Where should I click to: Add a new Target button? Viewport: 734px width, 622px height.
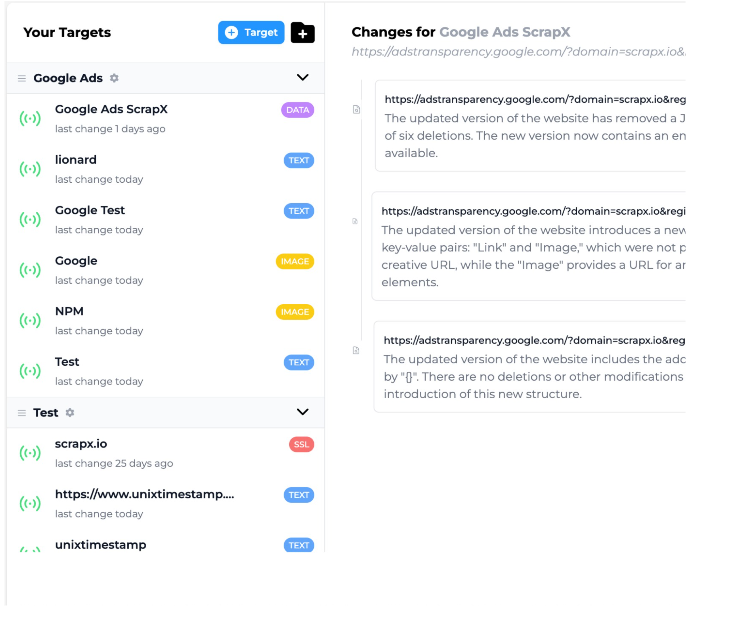click(x=251, y=33)
